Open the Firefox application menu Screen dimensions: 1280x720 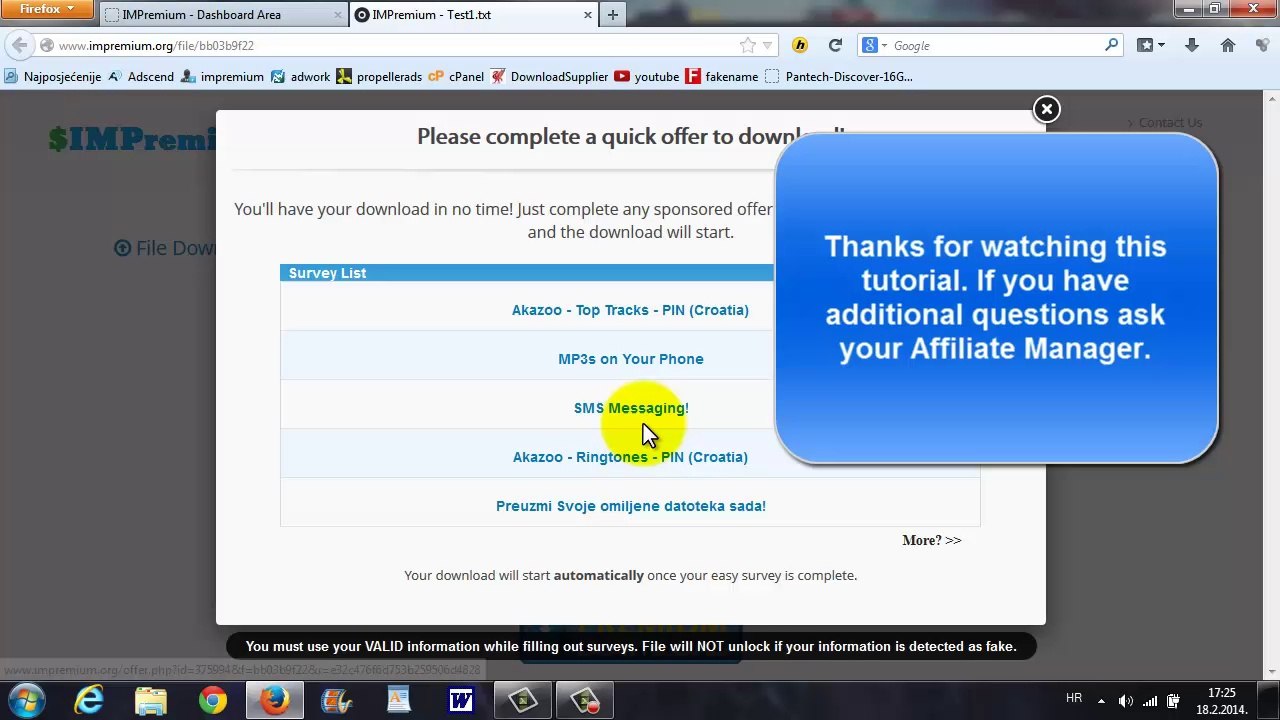pyautogui.click(x=47, y=10)
